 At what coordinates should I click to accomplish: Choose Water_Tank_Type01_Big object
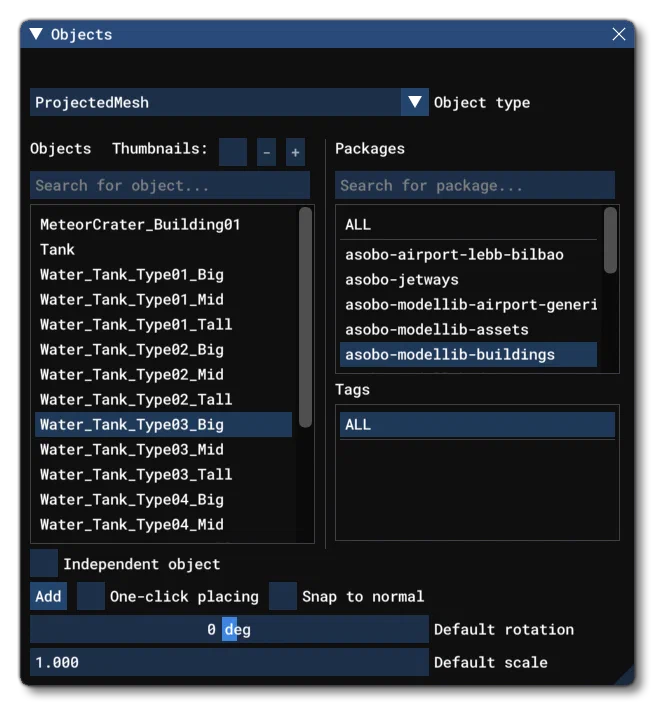[x=163, y=274]
